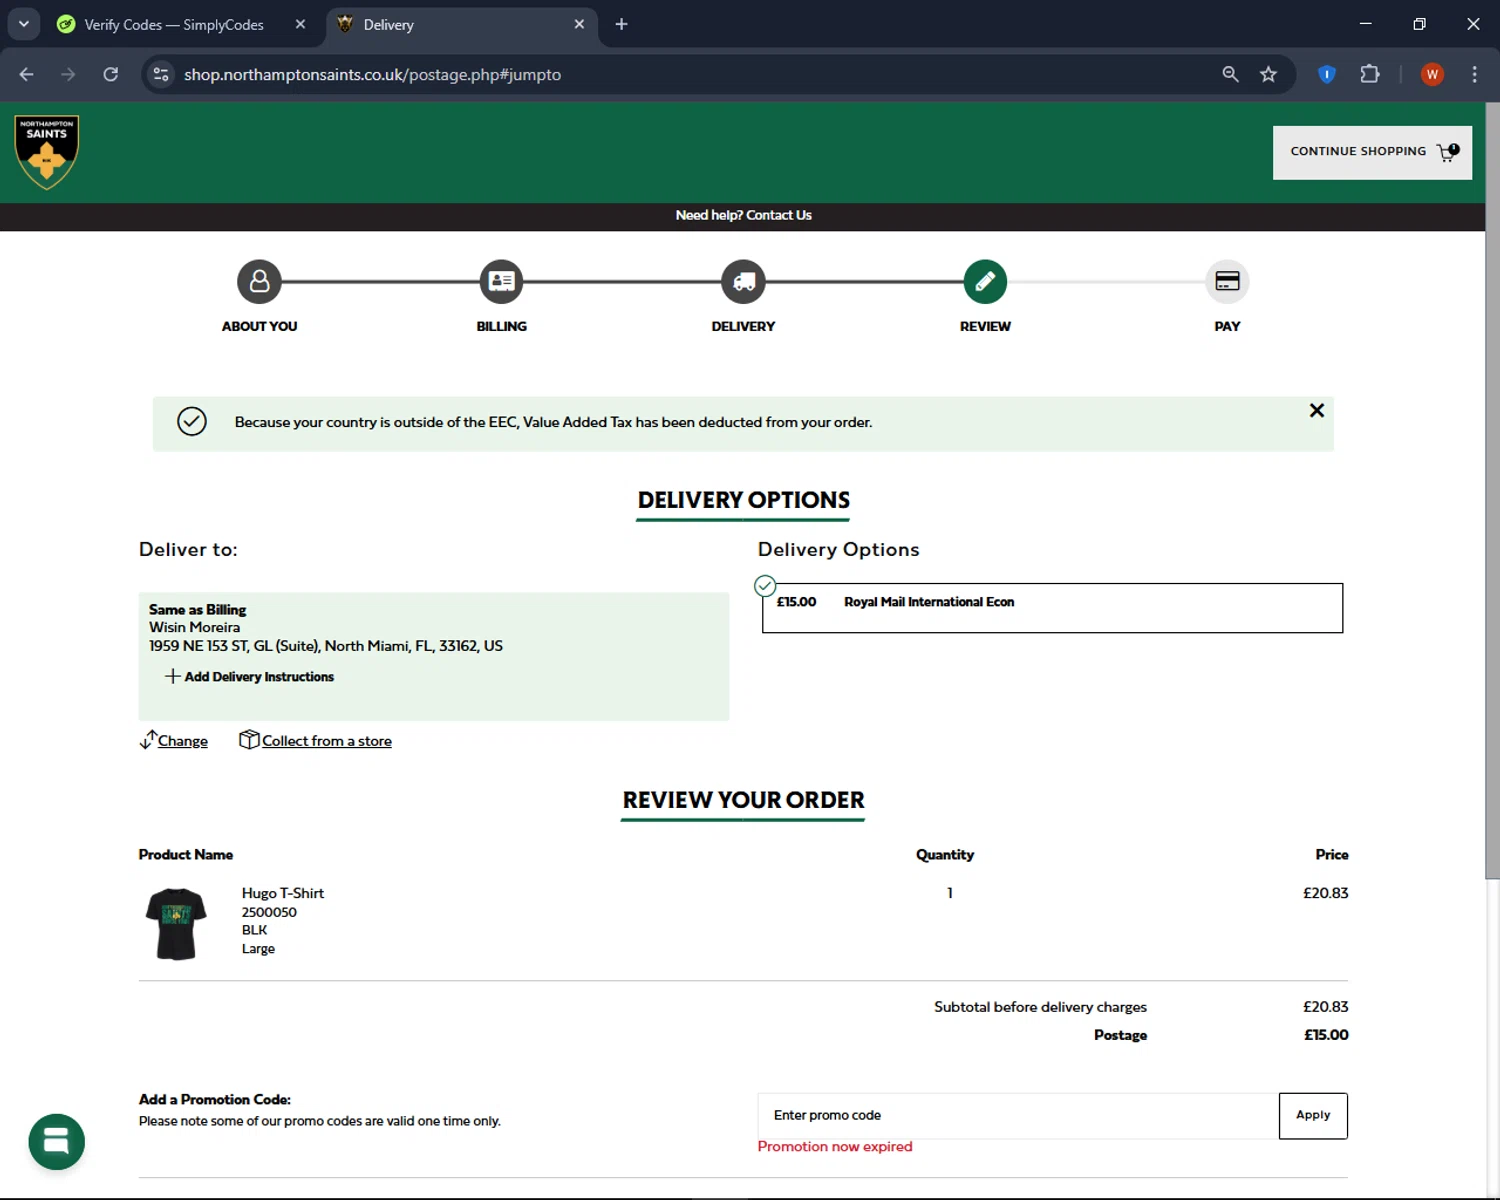Go to the Billing step icon
The image size is (1500, 1200).
(x=501, y=282)
